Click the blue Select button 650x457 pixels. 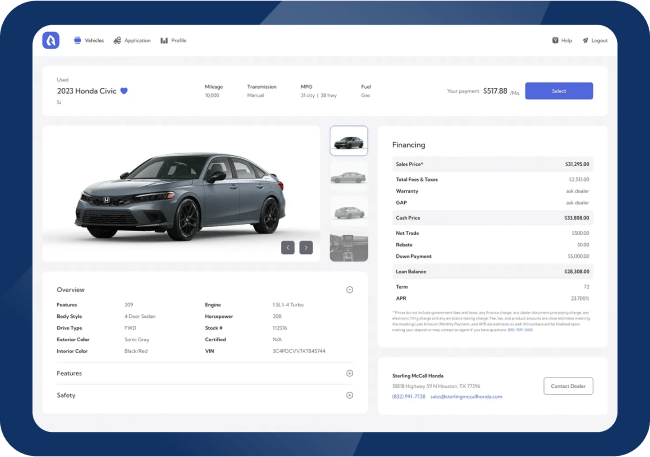[x=559, y=91]
